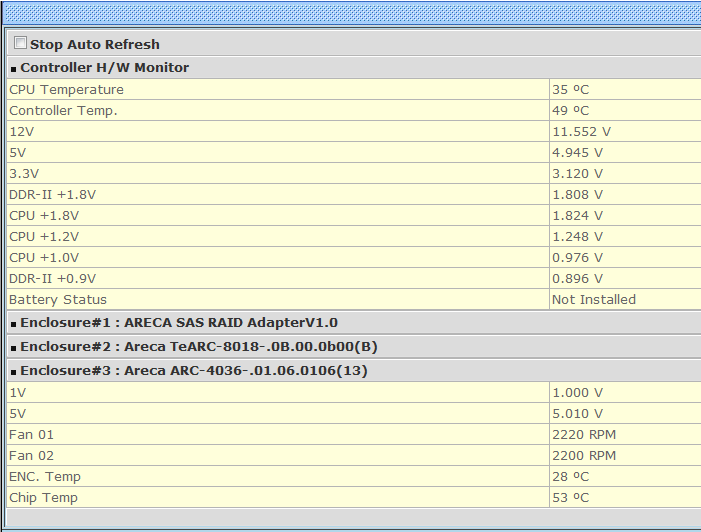Click the CPU +1.2V value 1.248 V
Screen dimensions: 701x532
577,236
